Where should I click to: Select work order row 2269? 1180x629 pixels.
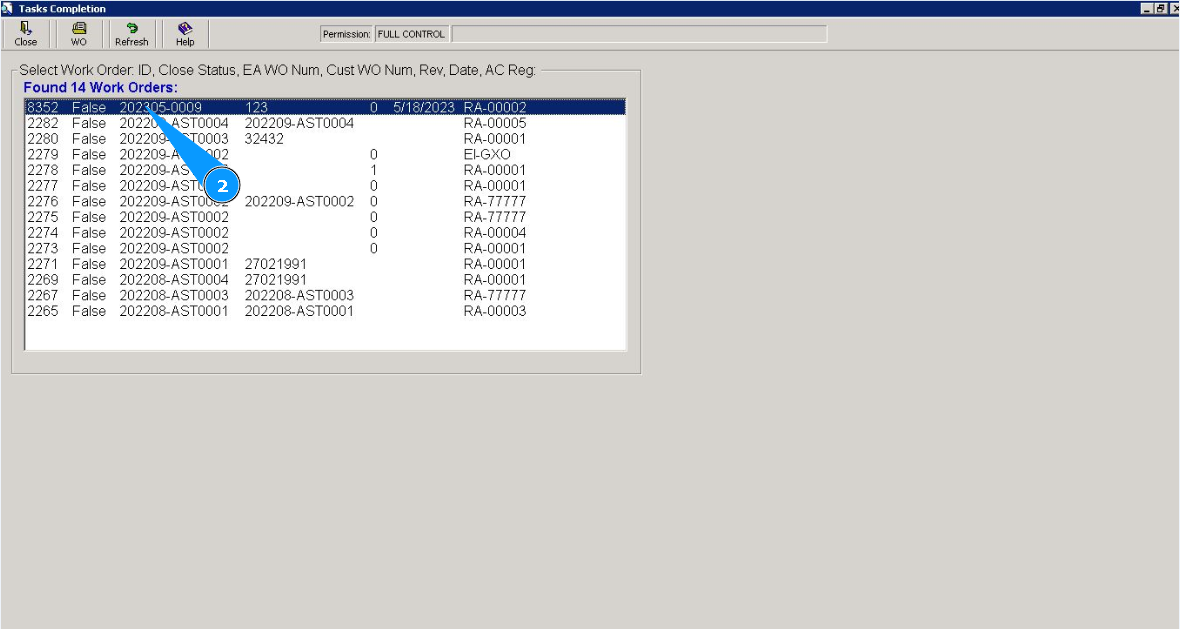pos(325,280)
